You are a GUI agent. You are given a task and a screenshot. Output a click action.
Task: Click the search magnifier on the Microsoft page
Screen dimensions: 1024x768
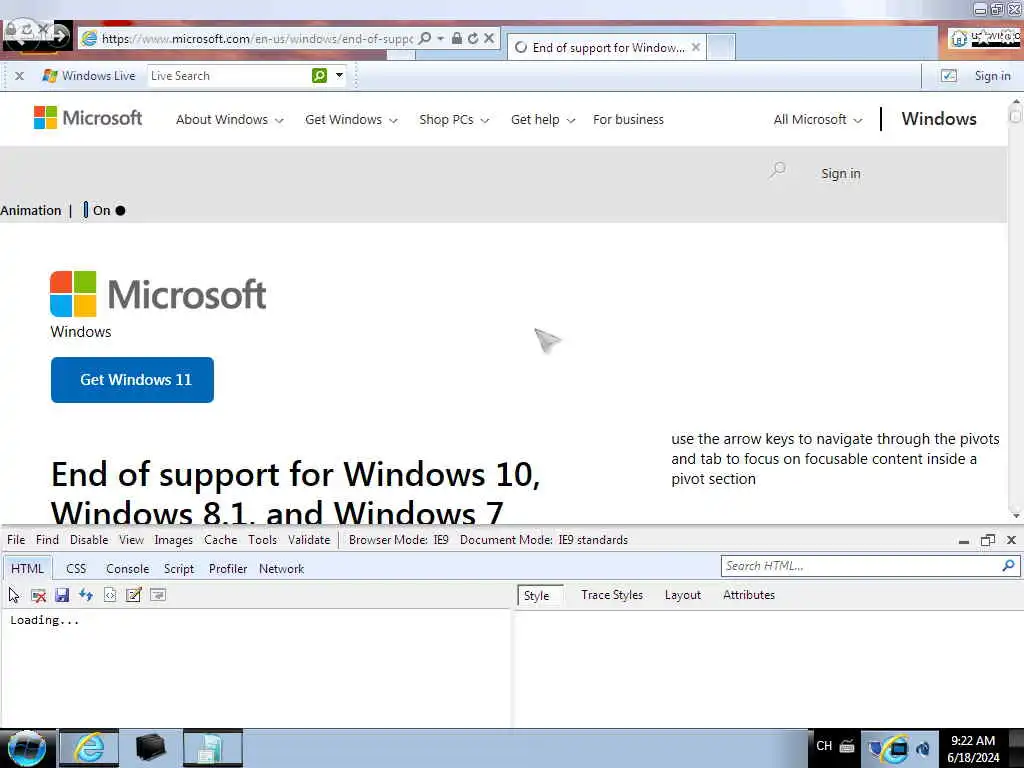pos(777,171)
